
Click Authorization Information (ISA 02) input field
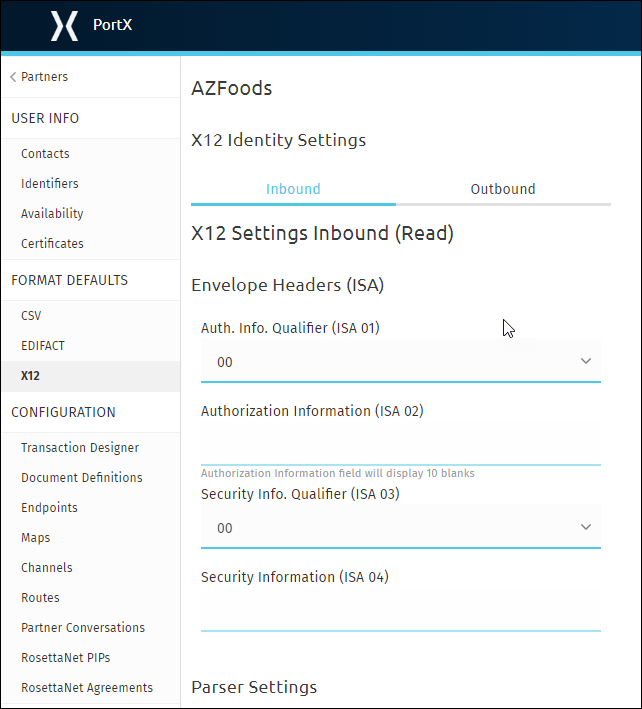pos(401,444)
